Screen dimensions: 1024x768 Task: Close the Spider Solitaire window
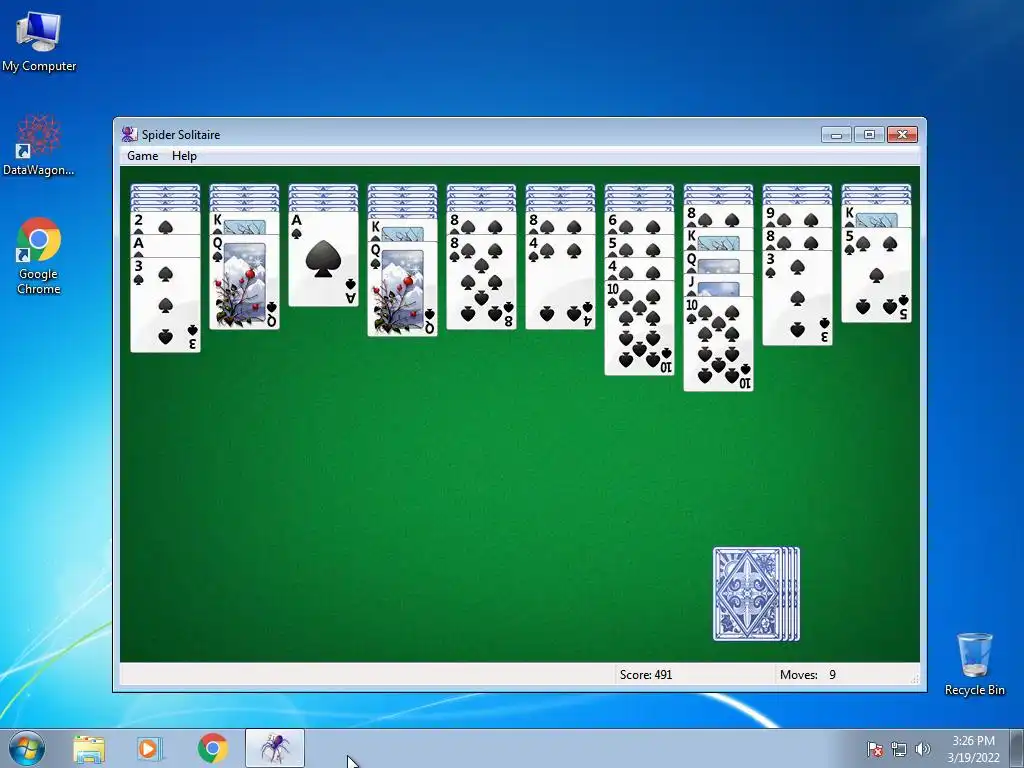point(902,135)
